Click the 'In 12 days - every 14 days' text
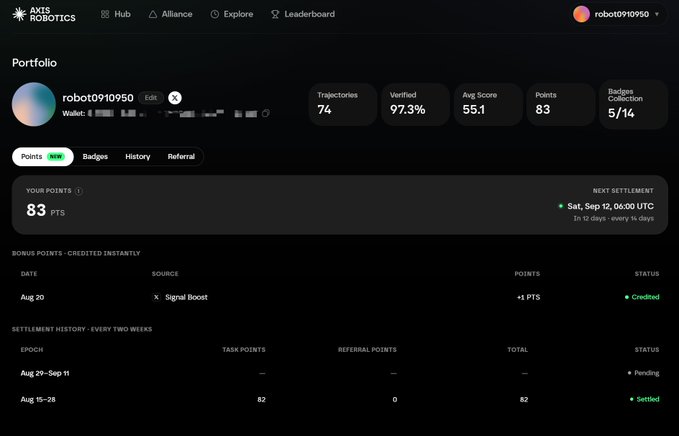The image size is (679, 436). pos(614,218)
